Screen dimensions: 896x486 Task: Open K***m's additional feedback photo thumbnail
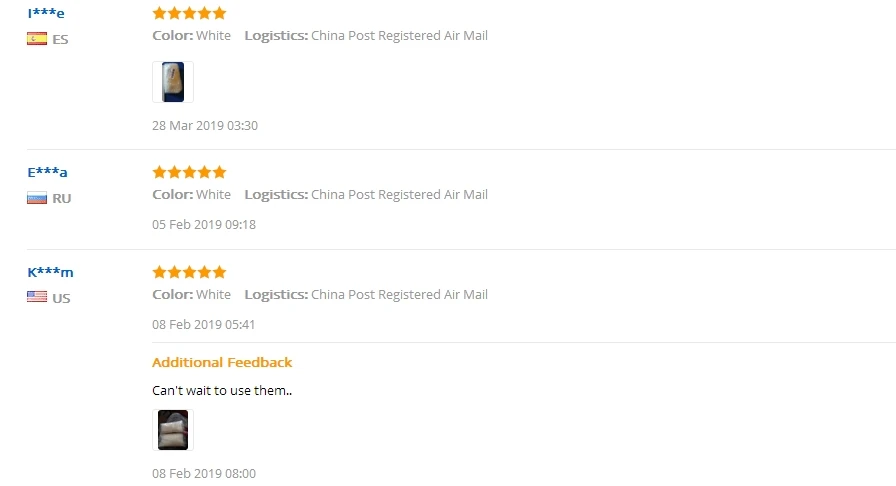173,430
